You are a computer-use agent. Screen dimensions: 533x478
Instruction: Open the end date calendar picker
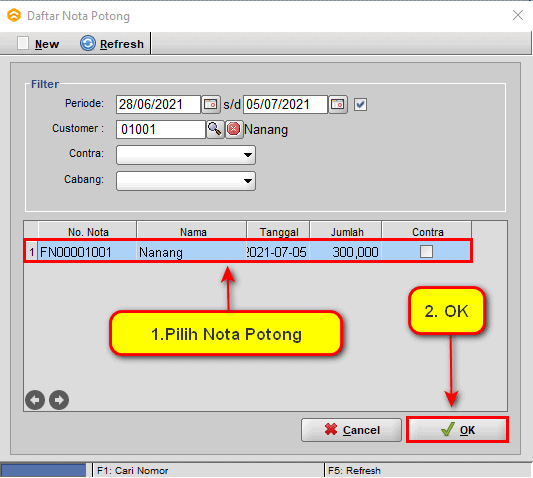338,104
